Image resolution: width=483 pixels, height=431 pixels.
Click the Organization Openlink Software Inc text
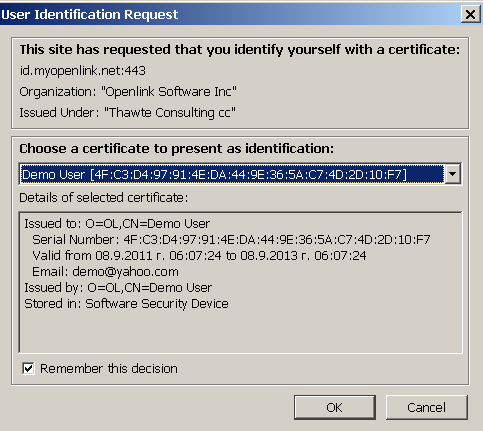point(128,92)
